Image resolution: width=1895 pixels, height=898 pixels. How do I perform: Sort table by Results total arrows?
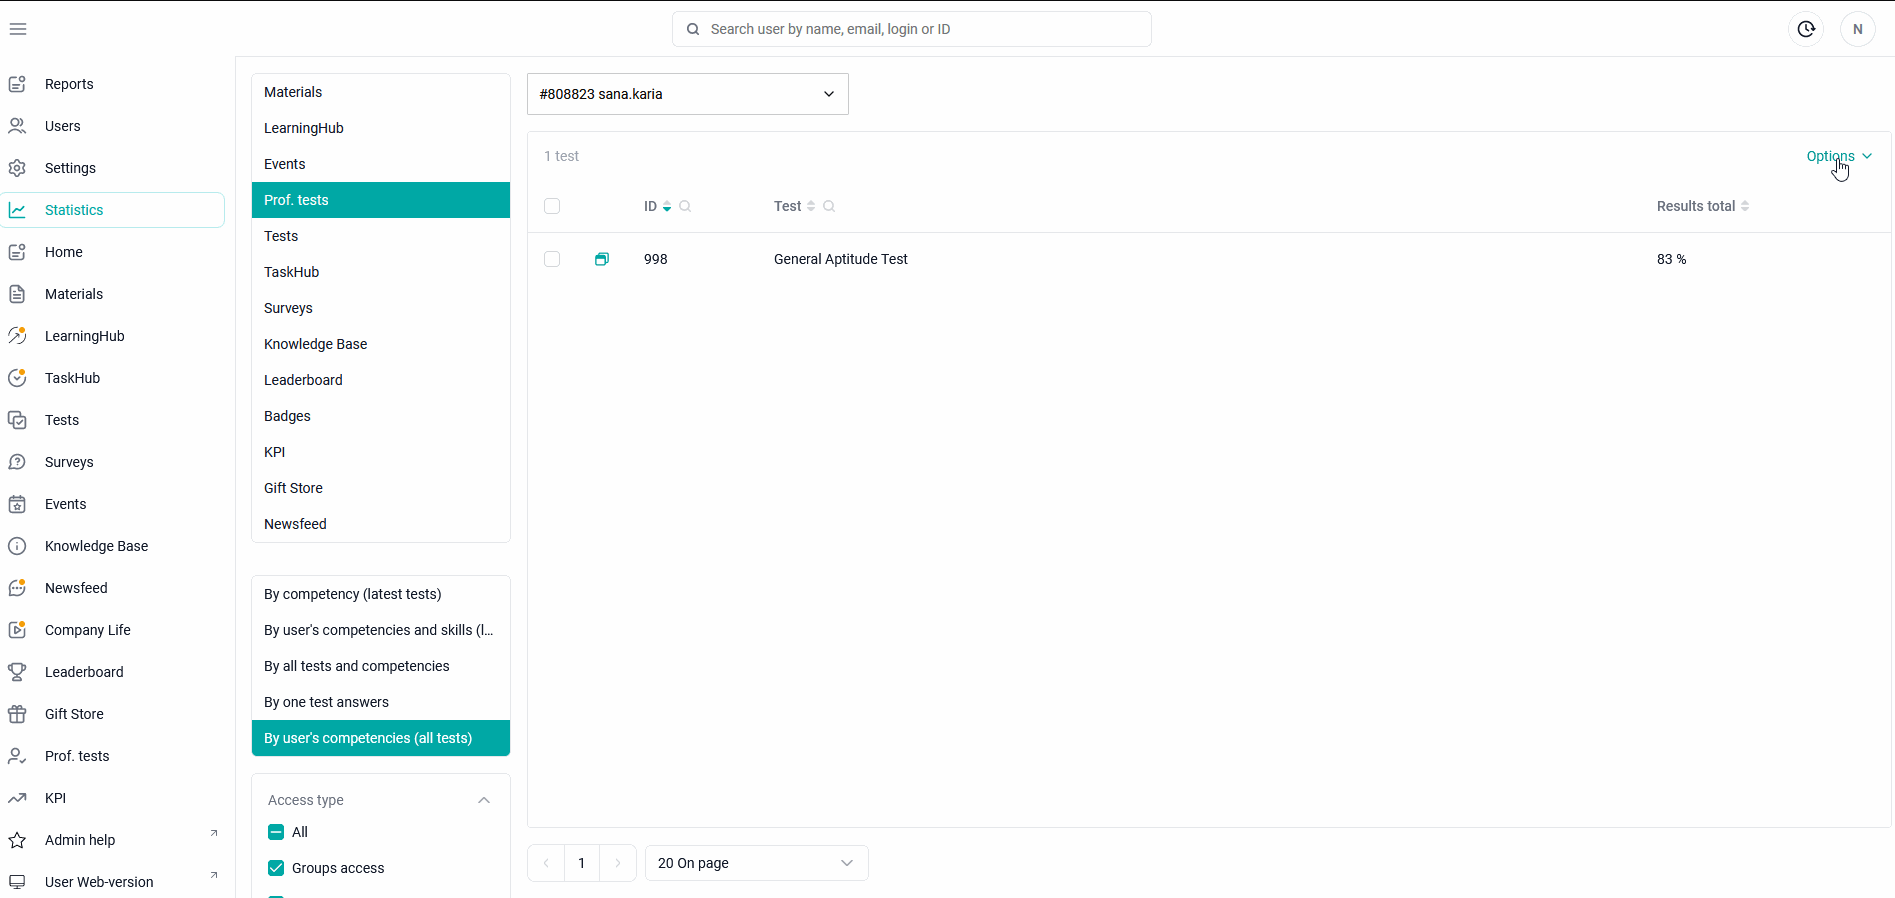click(1745, 206)
